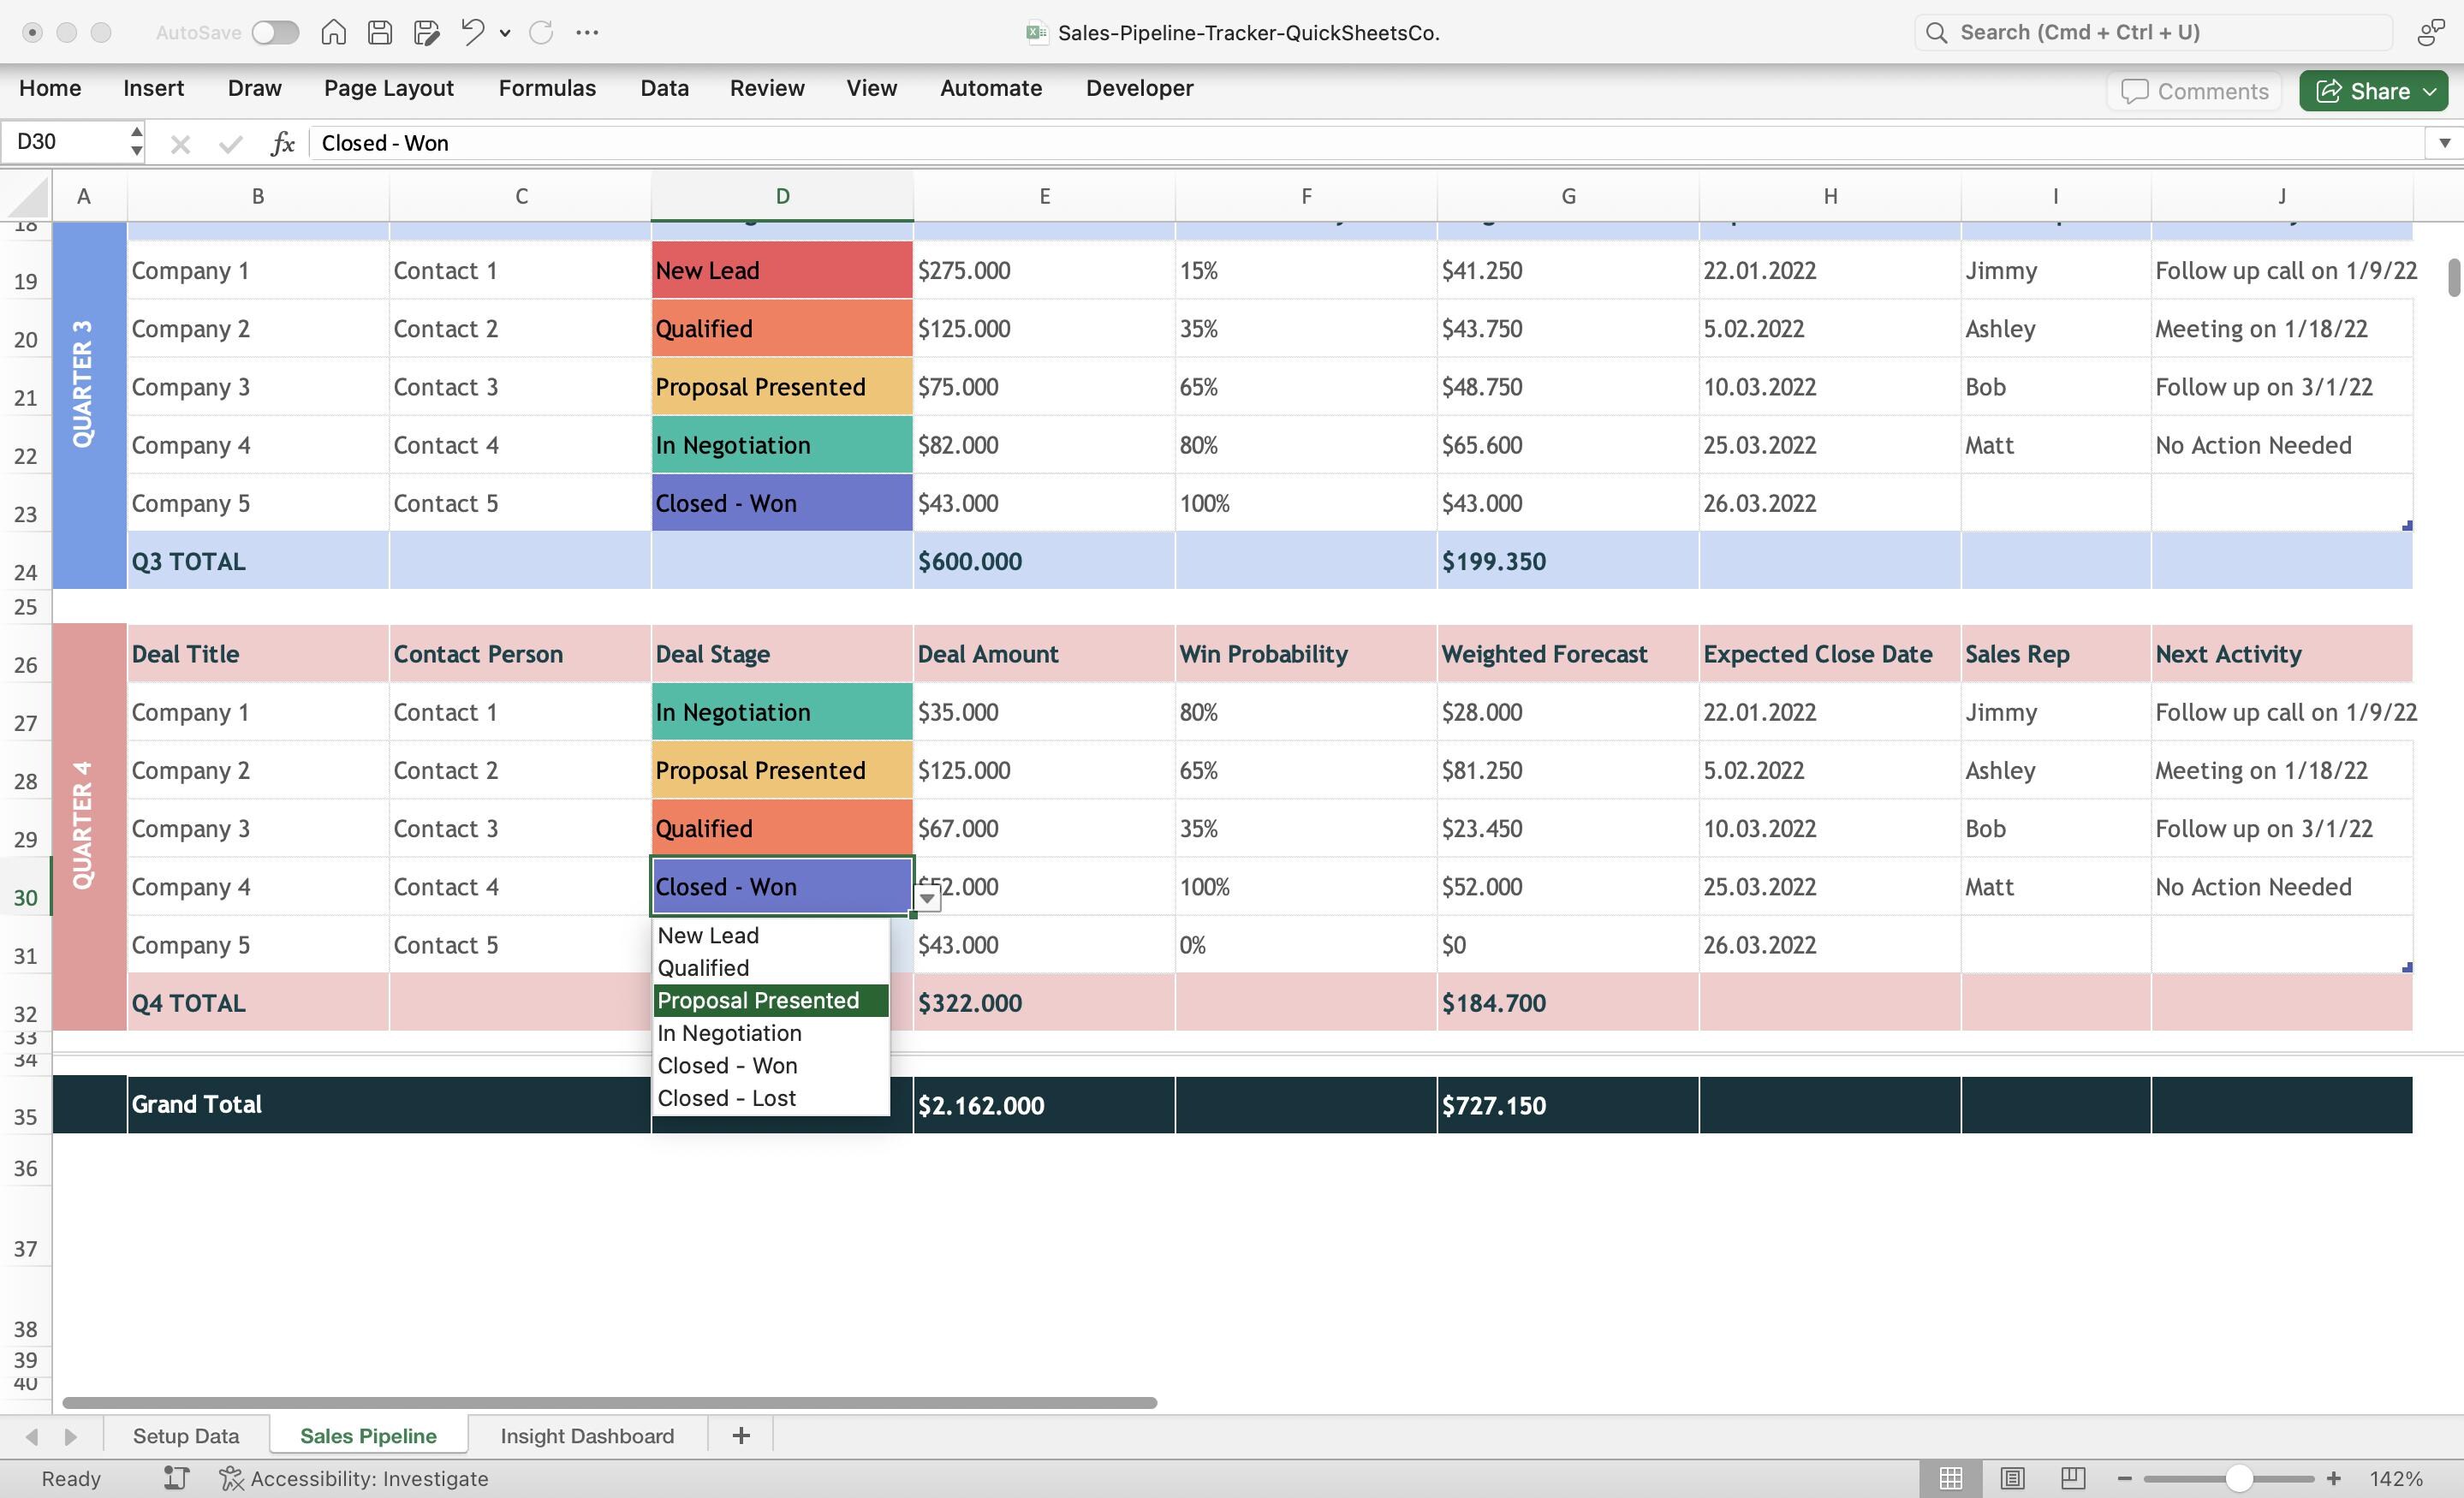This screenshot has width=2464, height=1498.
Task: Click the Redo icon
Action: pyautogui.click(x=541, y=32)
